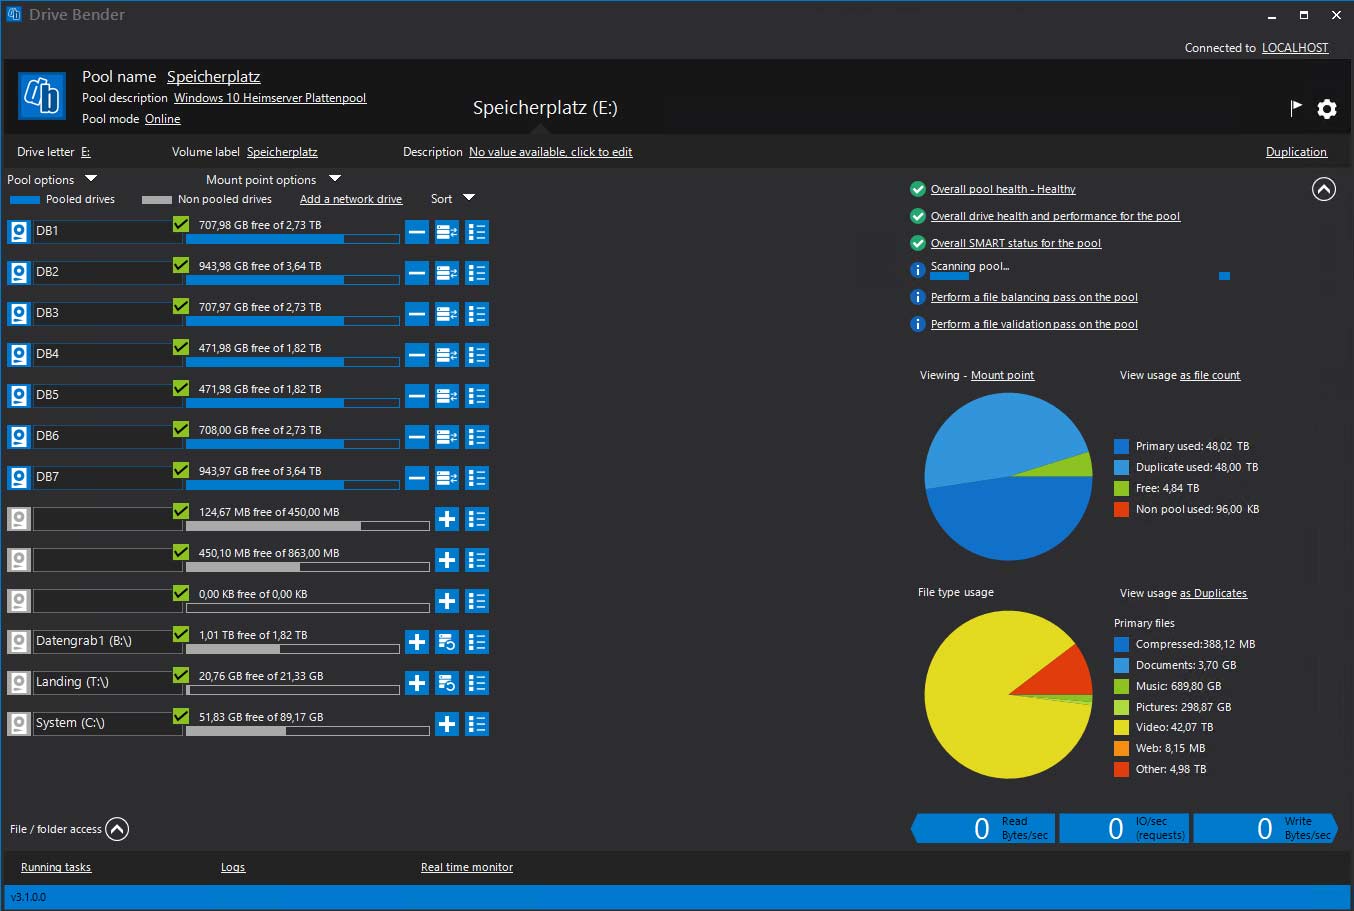
Task: Click Add a network drive
Action: click(x=351, y=199)
